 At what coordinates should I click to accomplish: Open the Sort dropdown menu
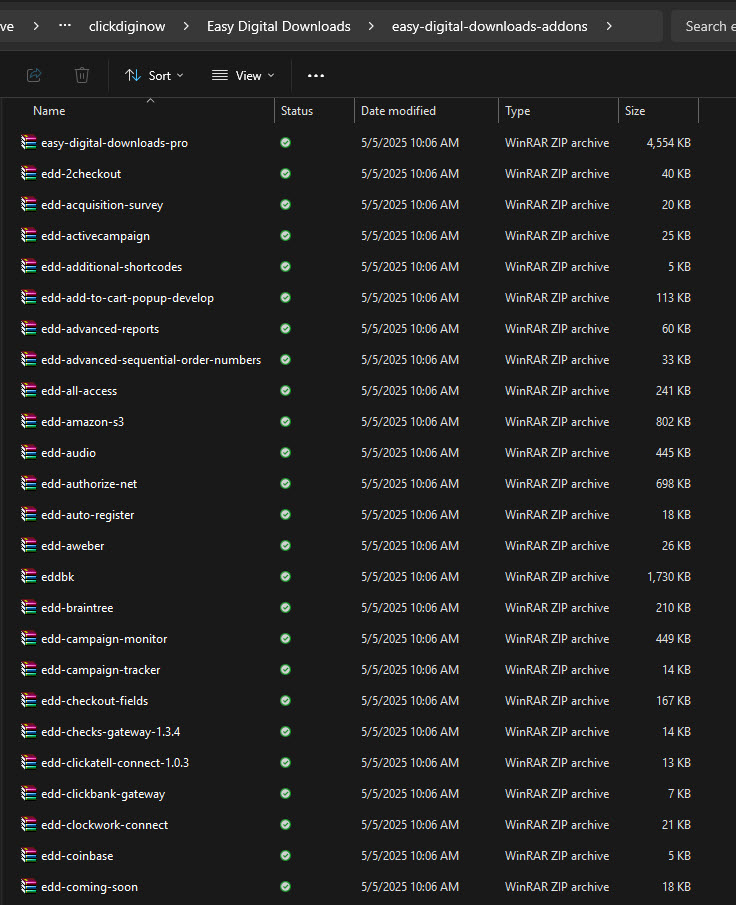coord(154,76)
